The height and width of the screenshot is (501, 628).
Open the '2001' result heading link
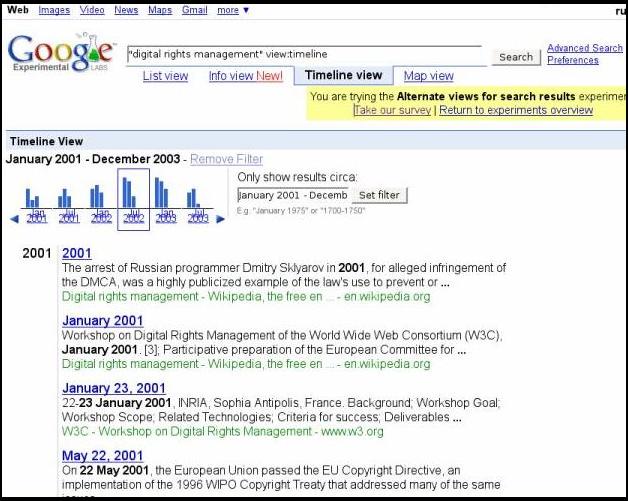77,254
